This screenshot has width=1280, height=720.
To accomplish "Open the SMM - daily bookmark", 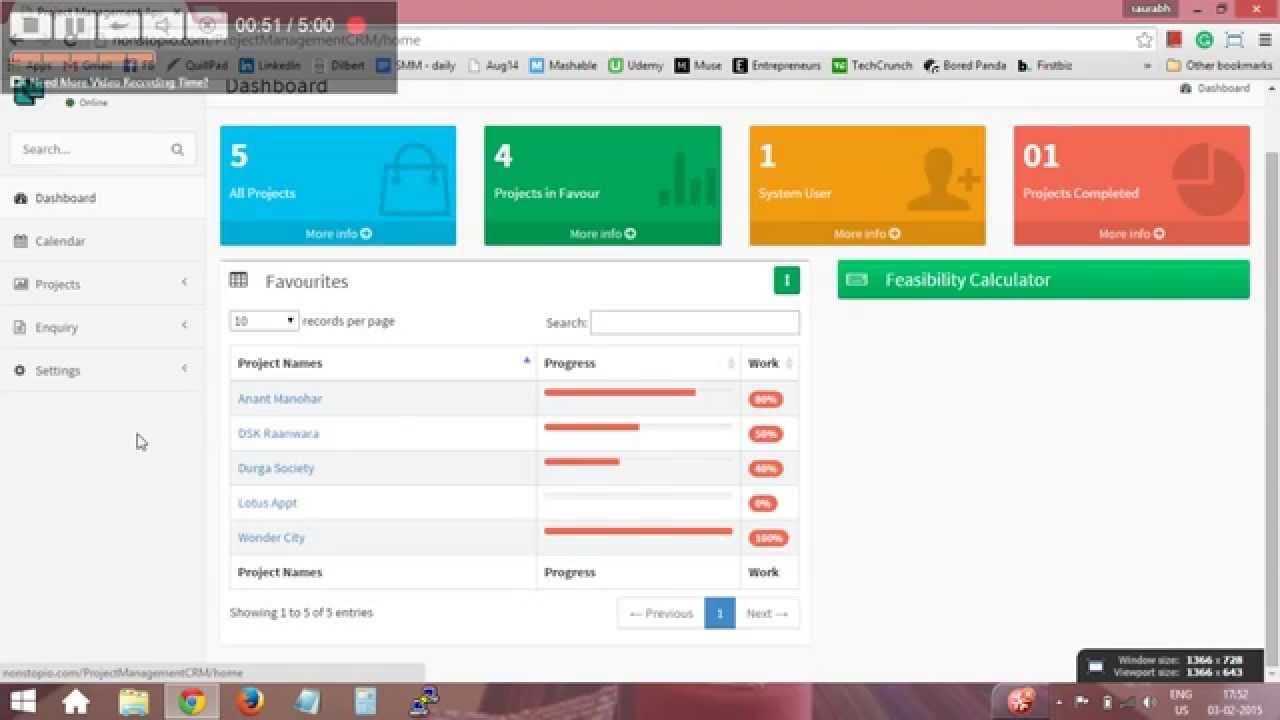I will point(416,66).
